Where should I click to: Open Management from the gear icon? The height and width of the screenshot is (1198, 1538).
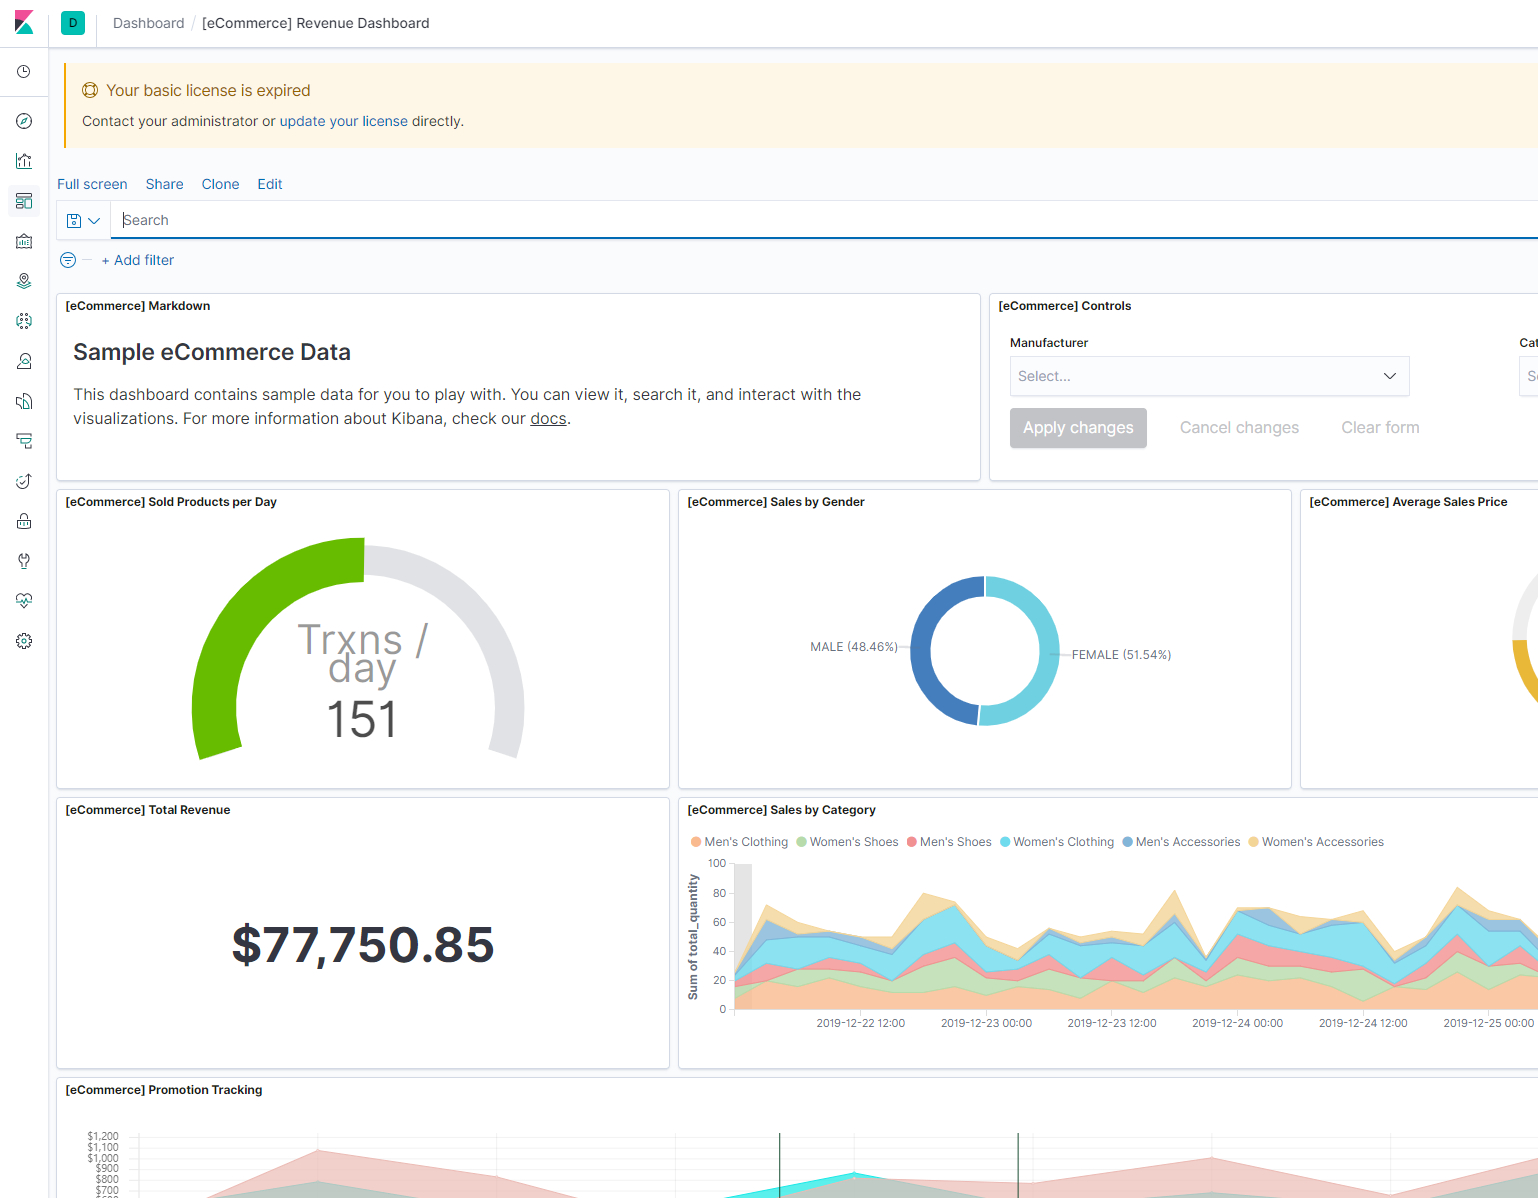[x=24, y=641]
